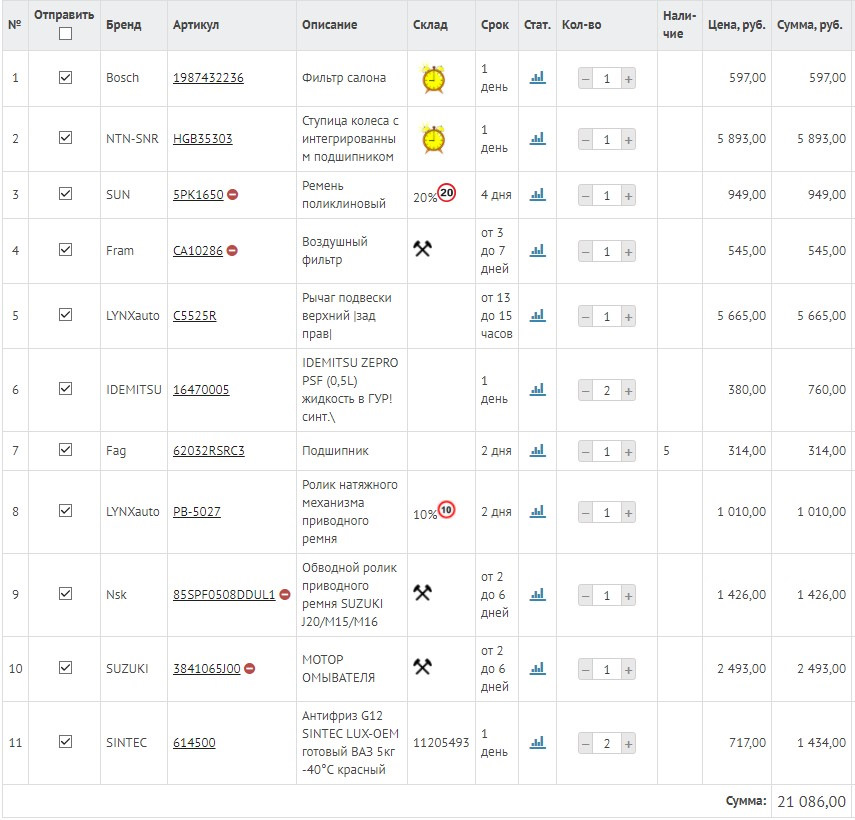Screen dimensions: 855x820
Task: Increase quantity for Fram CA10286
Action: 628,252
